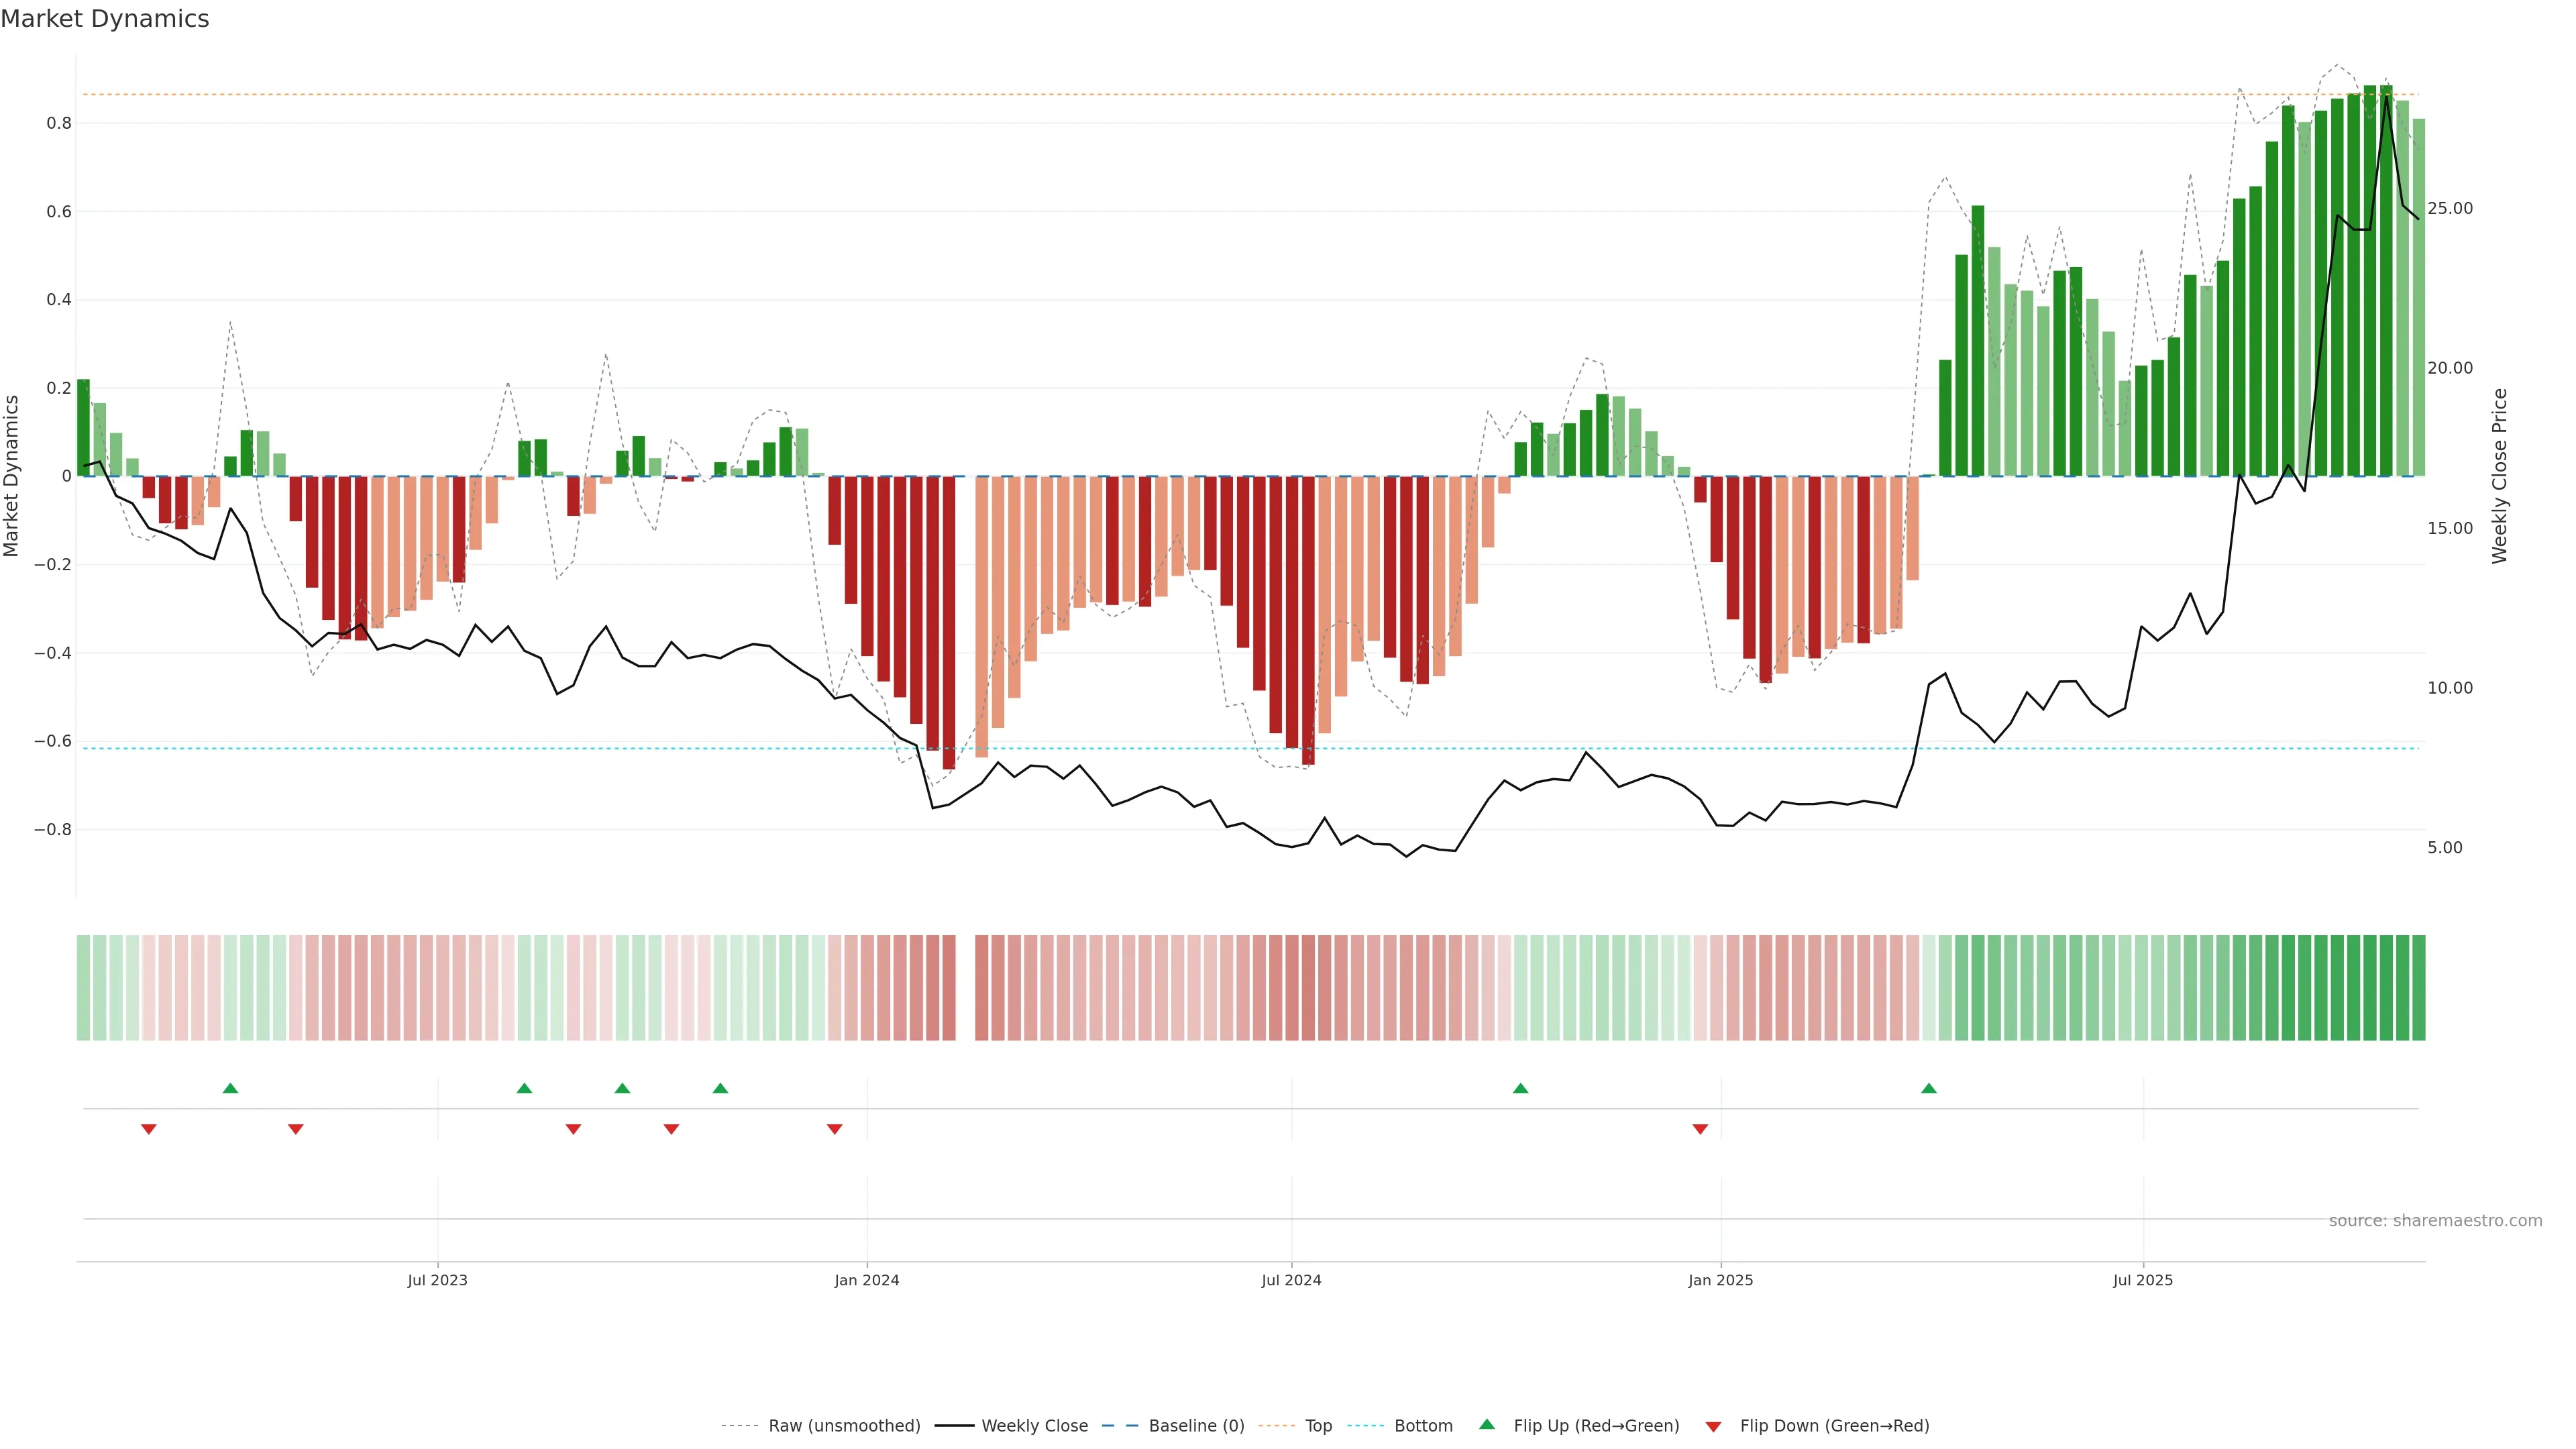This screenshot has width=2576, height=1449.
Task: Toggle Weekly Close legend entry
Action: (x=1034, y=1425)
